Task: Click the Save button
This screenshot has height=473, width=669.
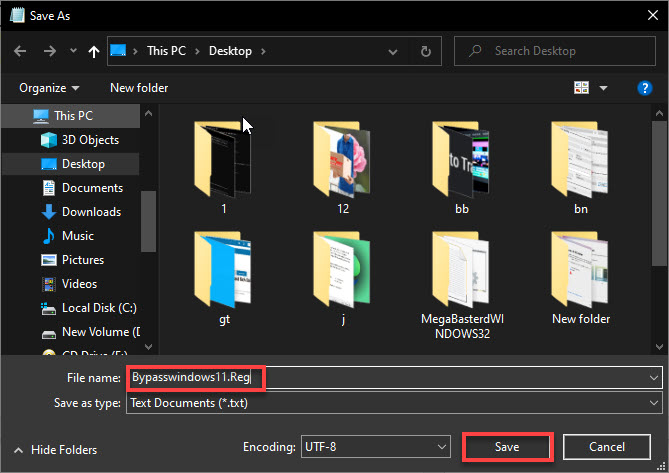Action: [x=507, y=447]
